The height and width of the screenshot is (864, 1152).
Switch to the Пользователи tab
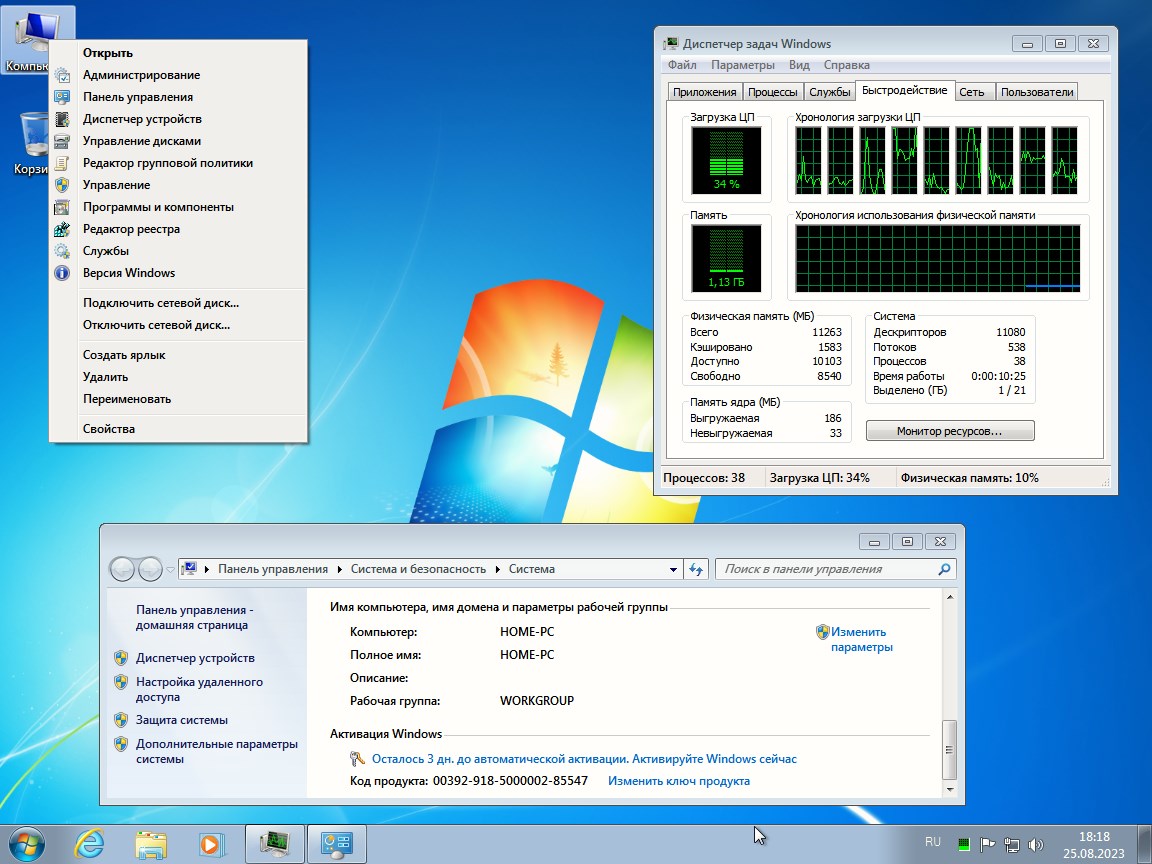point(1037,92)
